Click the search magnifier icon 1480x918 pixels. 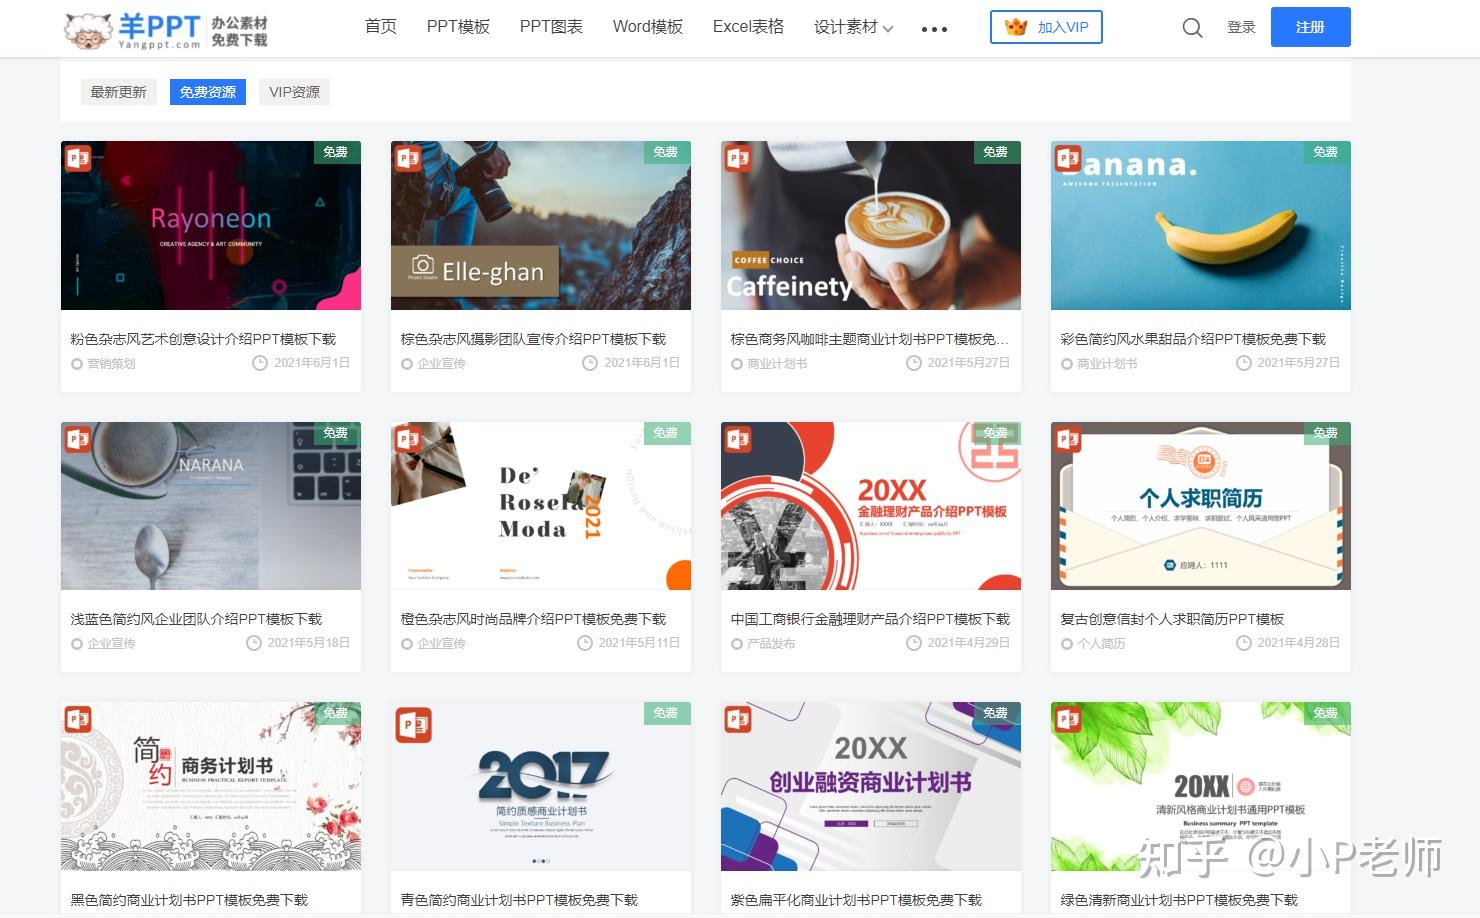click(x=1192, y=28)
